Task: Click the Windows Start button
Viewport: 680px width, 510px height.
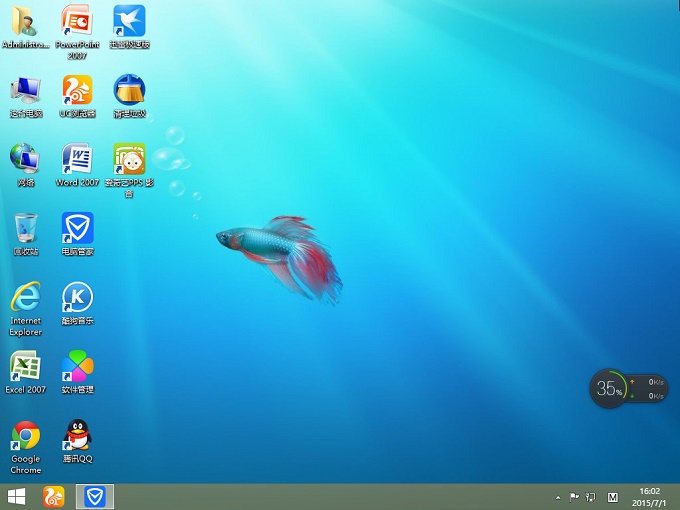Action: click(x=16, y=497)
